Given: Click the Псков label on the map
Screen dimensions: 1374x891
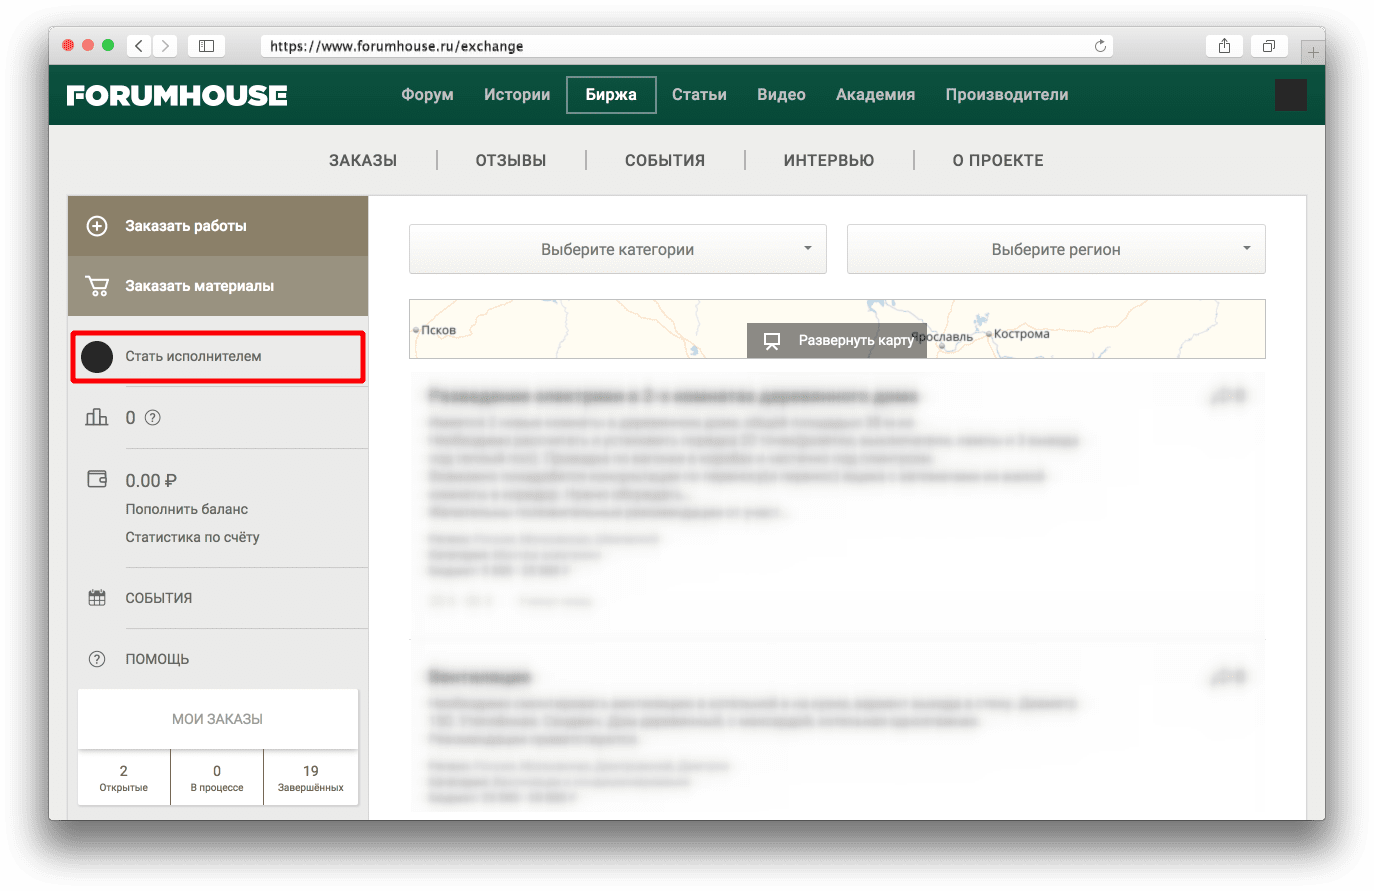Looking at the screenshot, I should 439,330.
